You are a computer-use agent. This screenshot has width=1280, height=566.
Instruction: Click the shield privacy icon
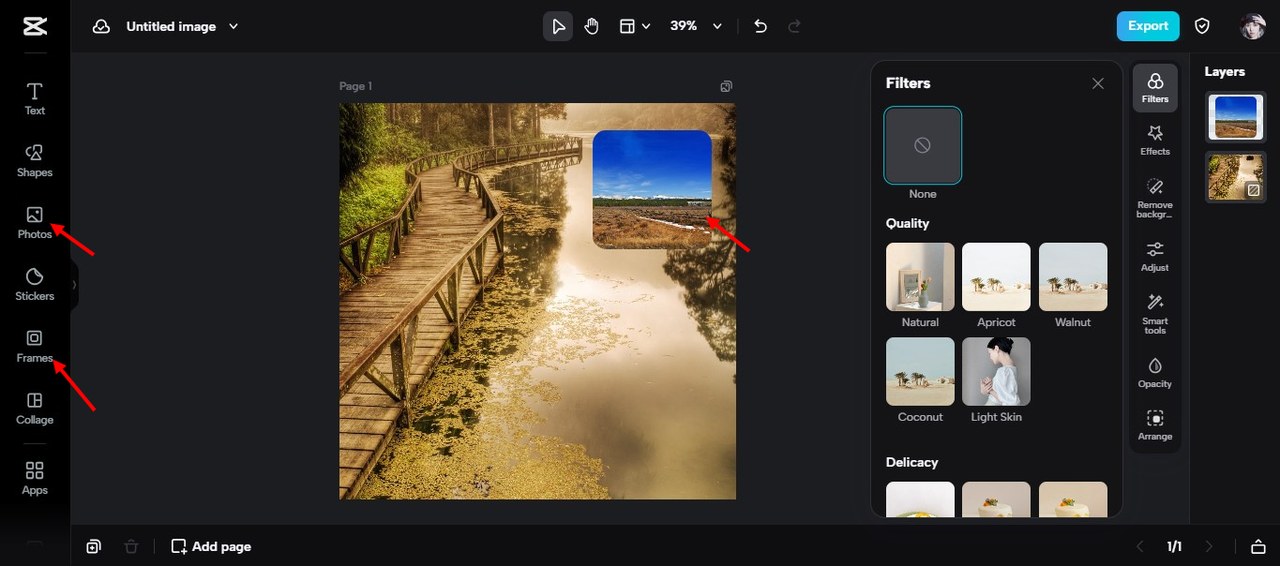click(1203, 26)
